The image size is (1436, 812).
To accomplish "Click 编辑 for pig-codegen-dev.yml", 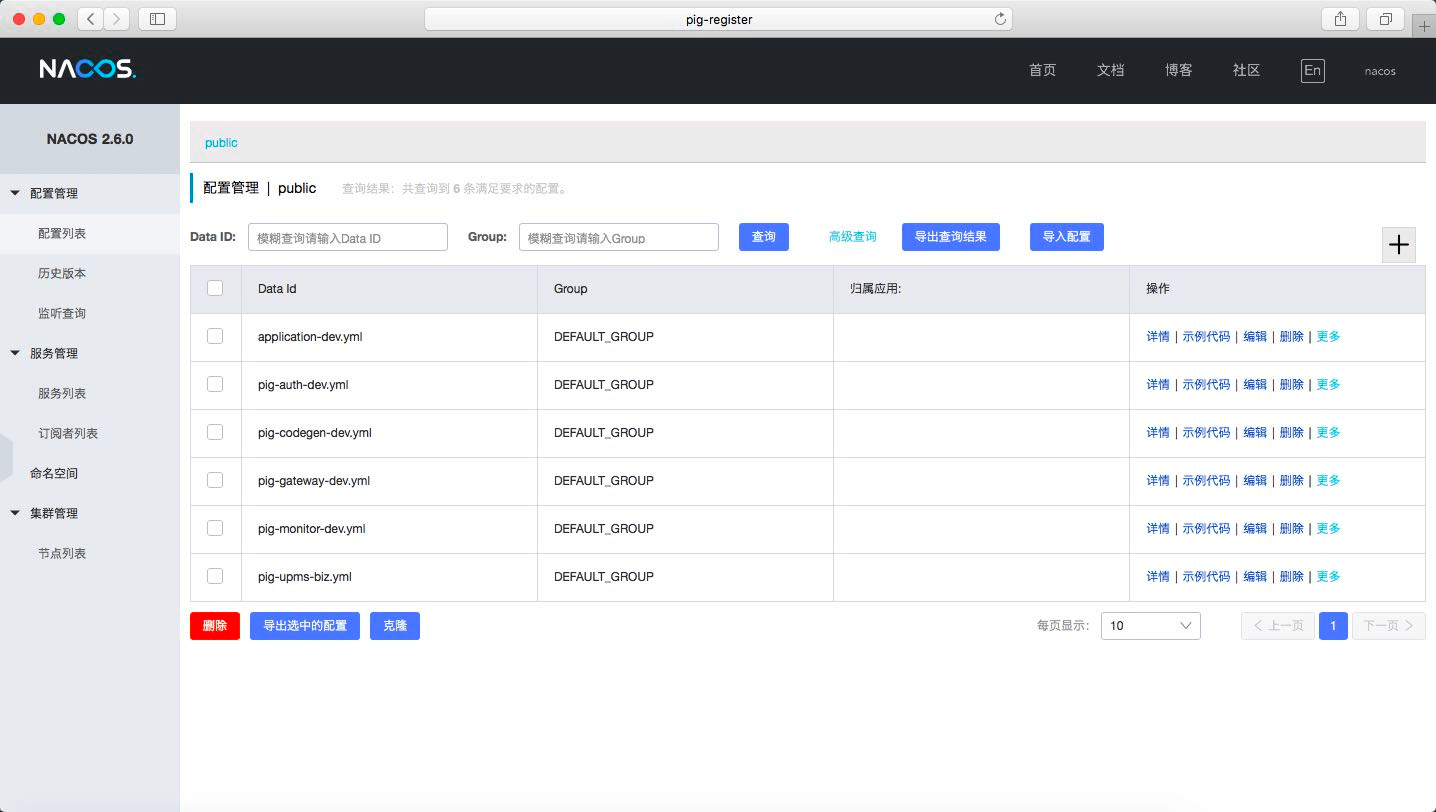I will pos(1255,432).
